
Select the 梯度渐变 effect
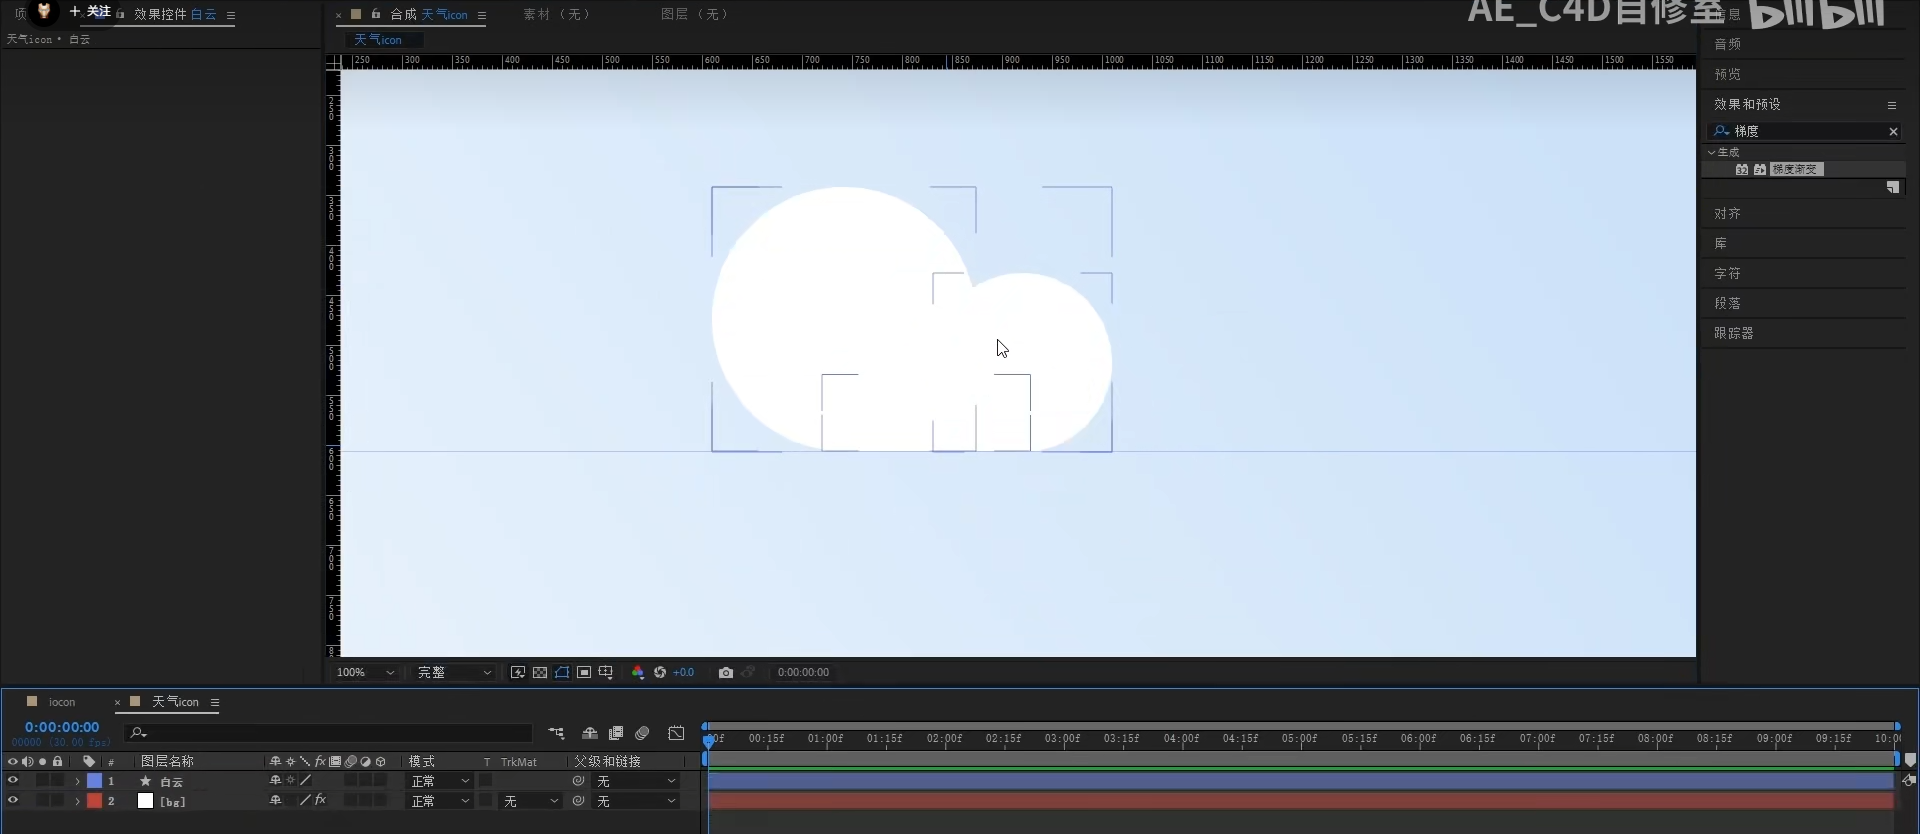click(x=1797, y=170)
